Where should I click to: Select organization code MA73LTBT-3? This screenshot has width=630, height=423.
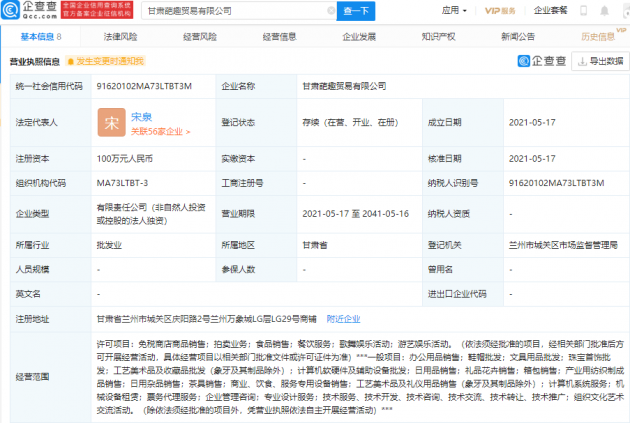coord(122,183)
